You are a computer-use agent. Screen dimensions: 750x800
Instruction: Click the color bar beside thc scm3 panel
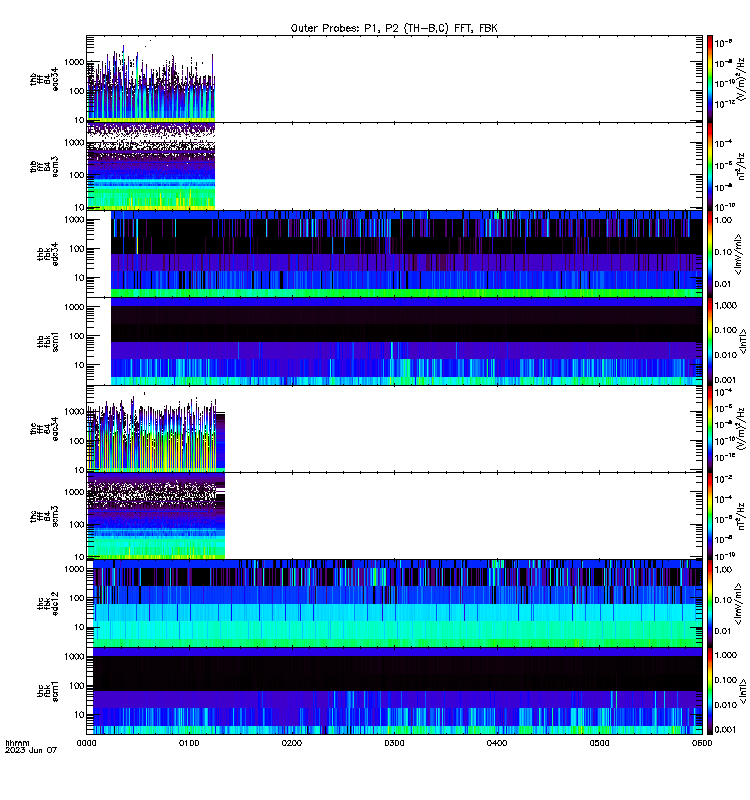[710, 516]
